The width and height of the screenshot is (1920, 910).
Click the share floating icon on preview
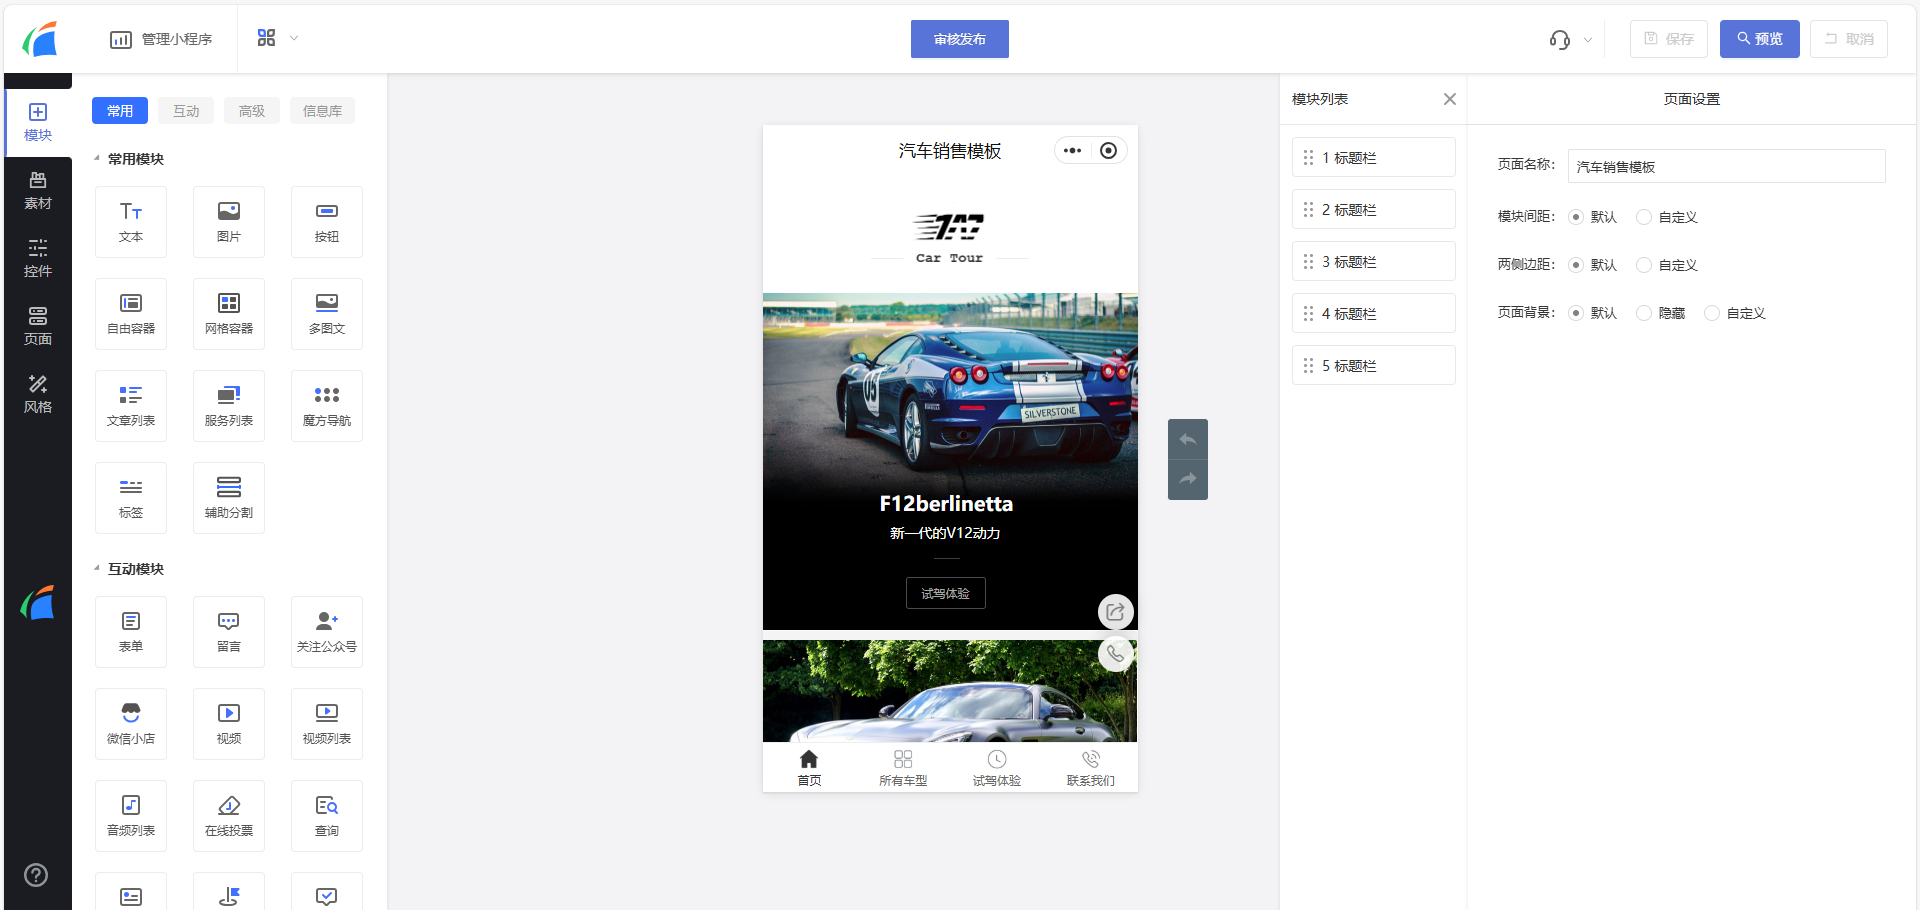click(x=1115, y=612)
